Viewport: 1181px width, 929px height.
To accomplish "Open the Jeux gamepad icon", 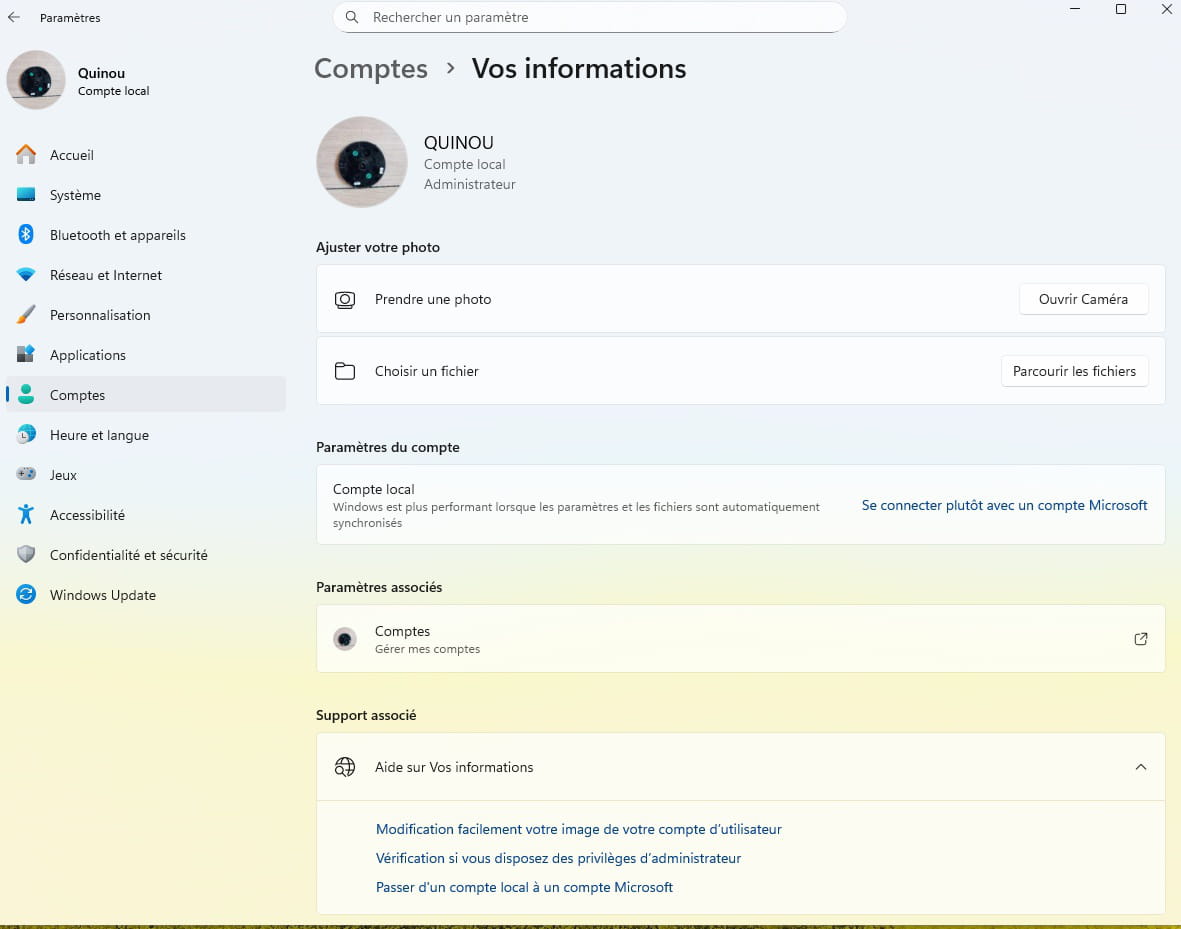I will [x=26, y=475].
